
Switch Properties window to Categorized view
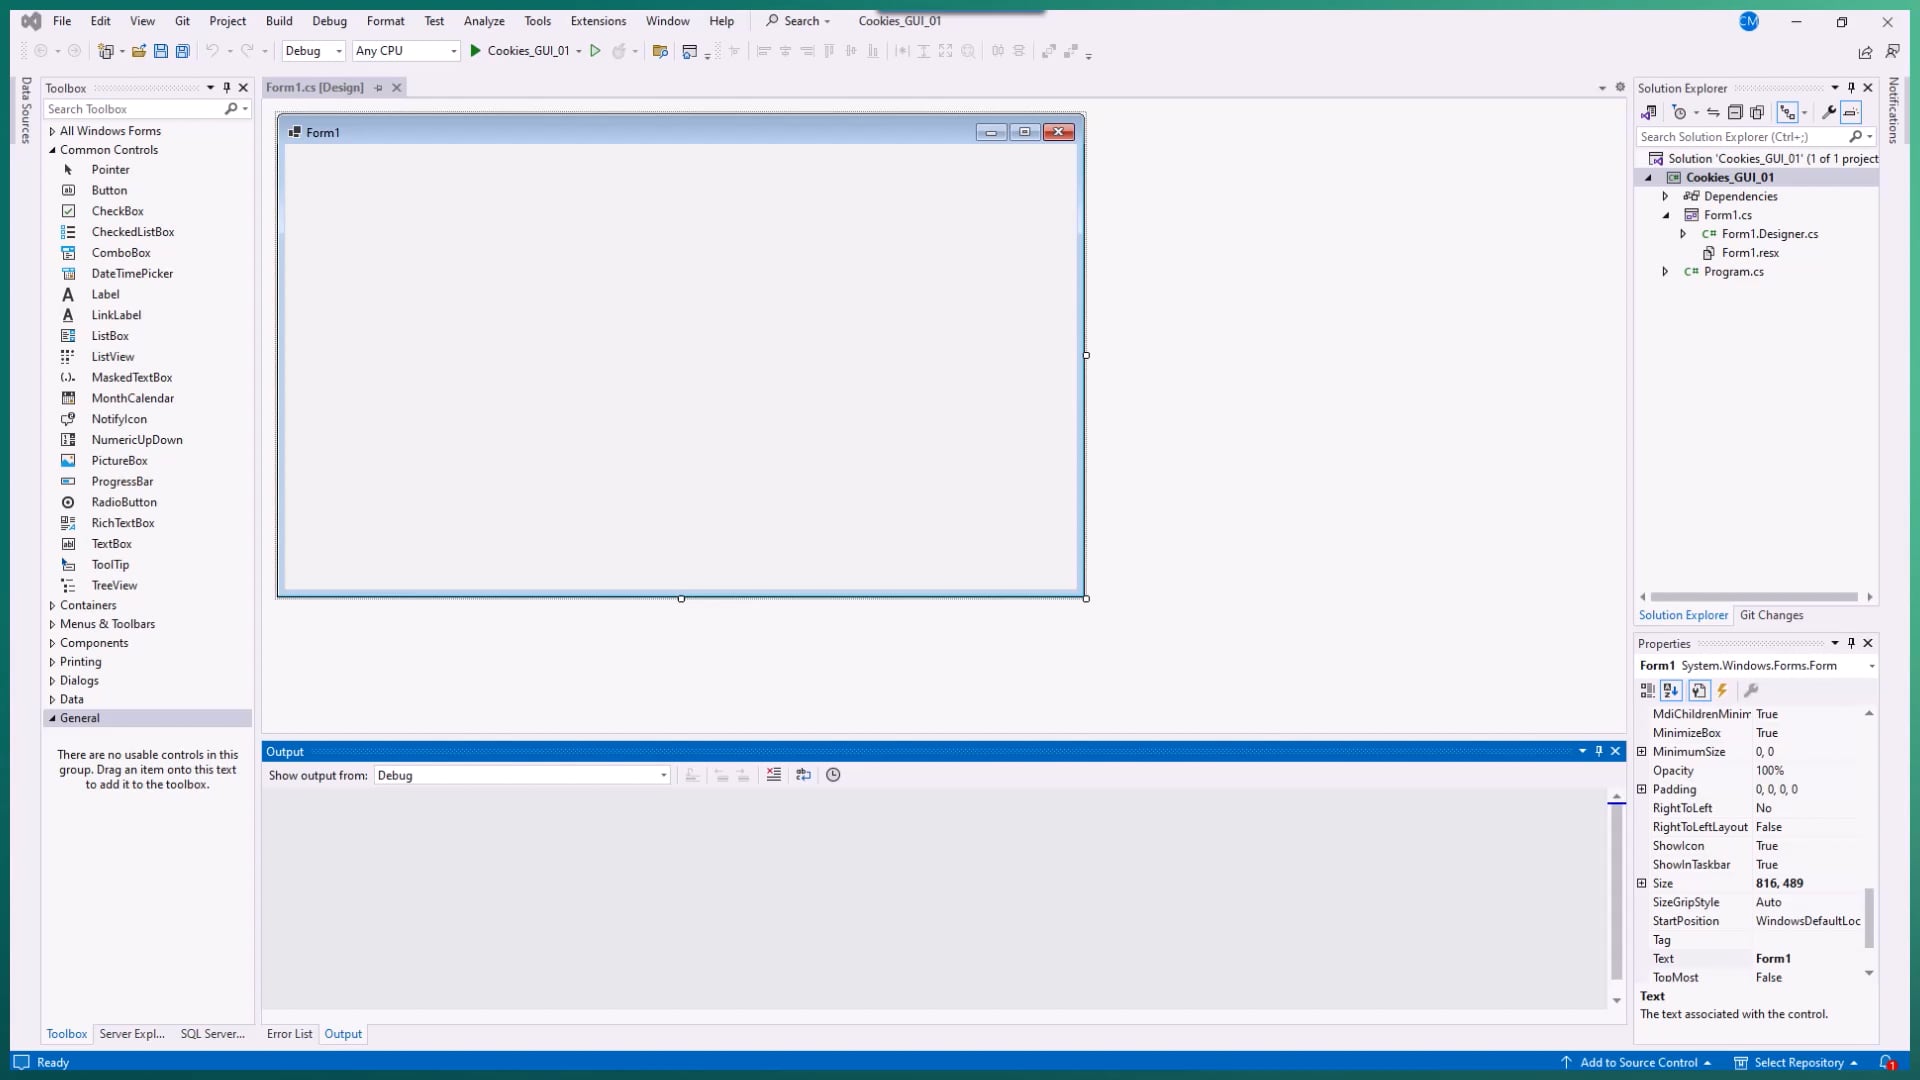coord(1645,690)
